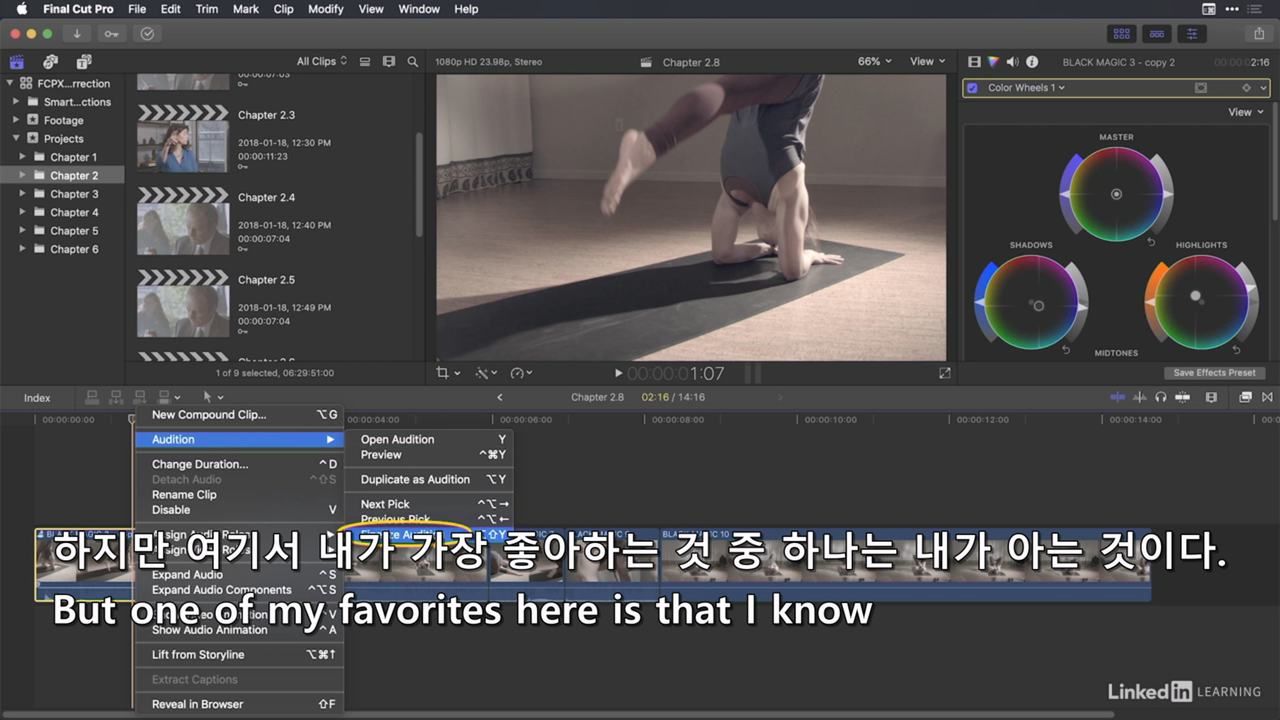Viewport: 1280px width, 720px height.
Task: Go back in timeline history arrow
Action: (x=500, y=398)
